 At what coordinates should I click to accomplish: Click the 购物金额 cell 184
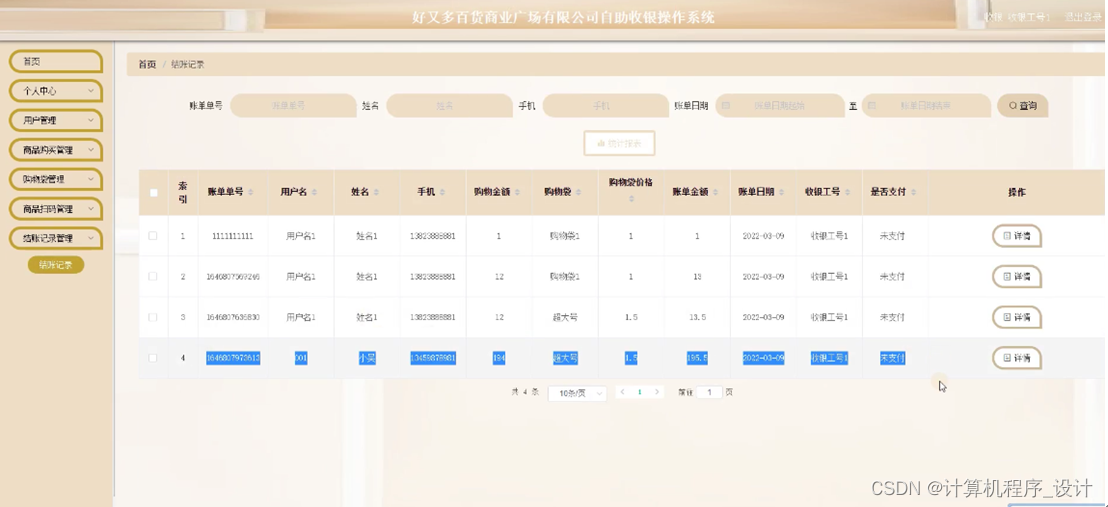click(499, 359)
